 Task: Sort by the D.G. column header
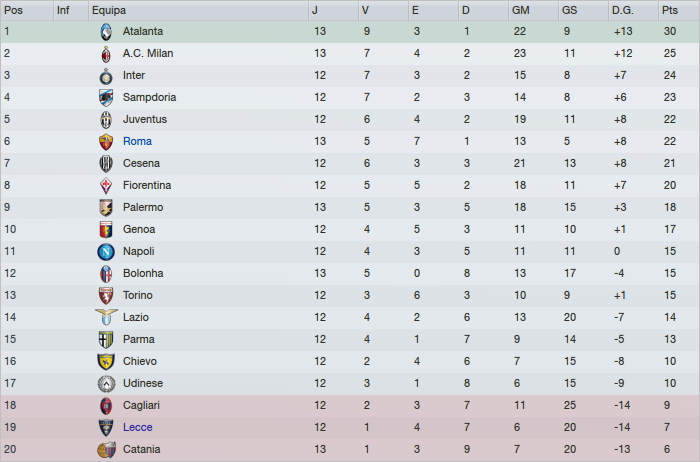tap(622, 9)
